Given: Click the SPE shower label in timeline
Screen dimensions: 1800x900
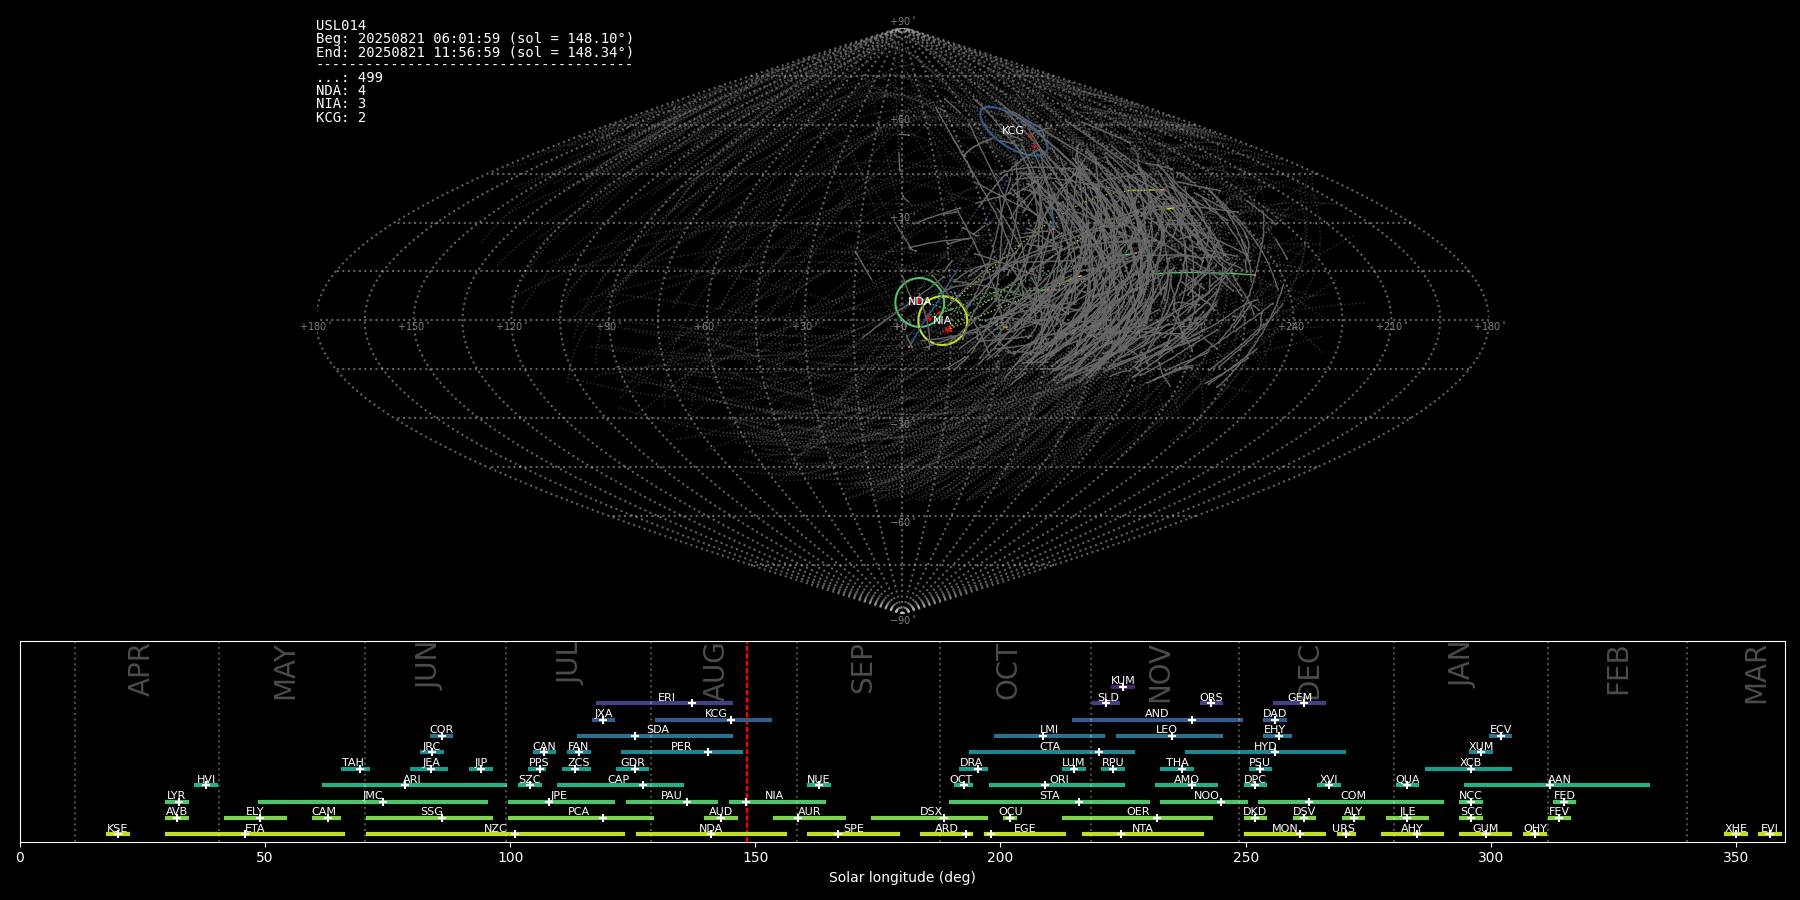Looking at the screenshot, I should click(853, 829).
